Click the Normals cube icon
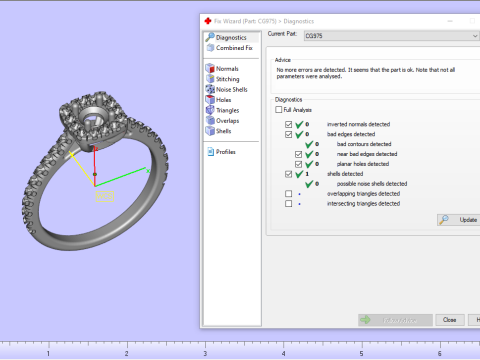The image size is (480, 360). (x=210, y=68)
